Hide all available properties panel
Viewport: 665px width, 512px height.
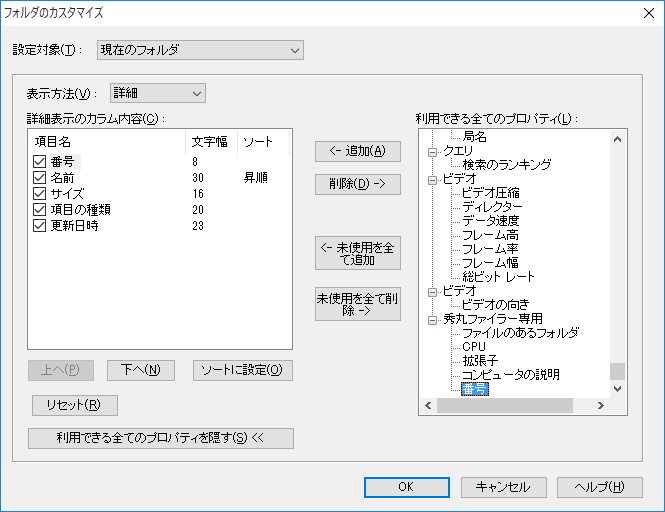tap(161, 438)
